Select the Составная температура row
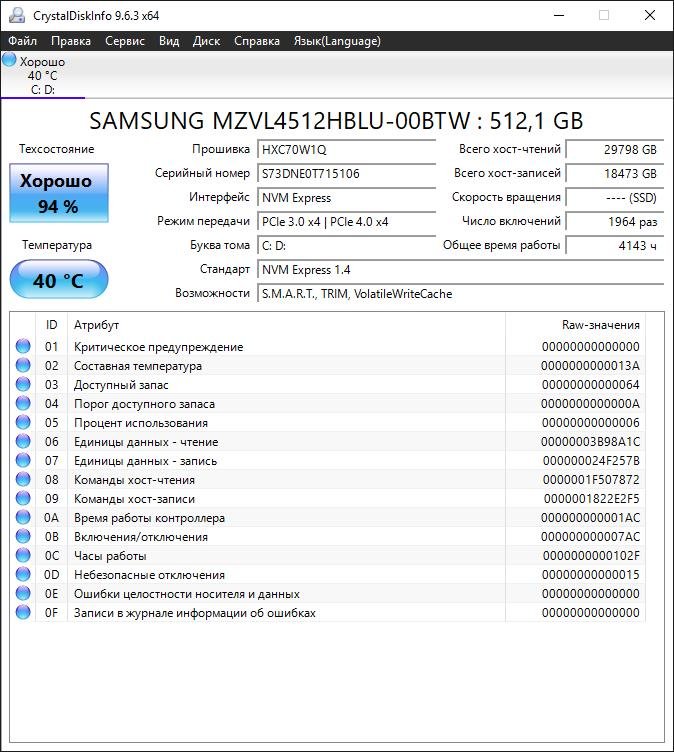This screenshot has height=752, width=674. pos(328,365)
